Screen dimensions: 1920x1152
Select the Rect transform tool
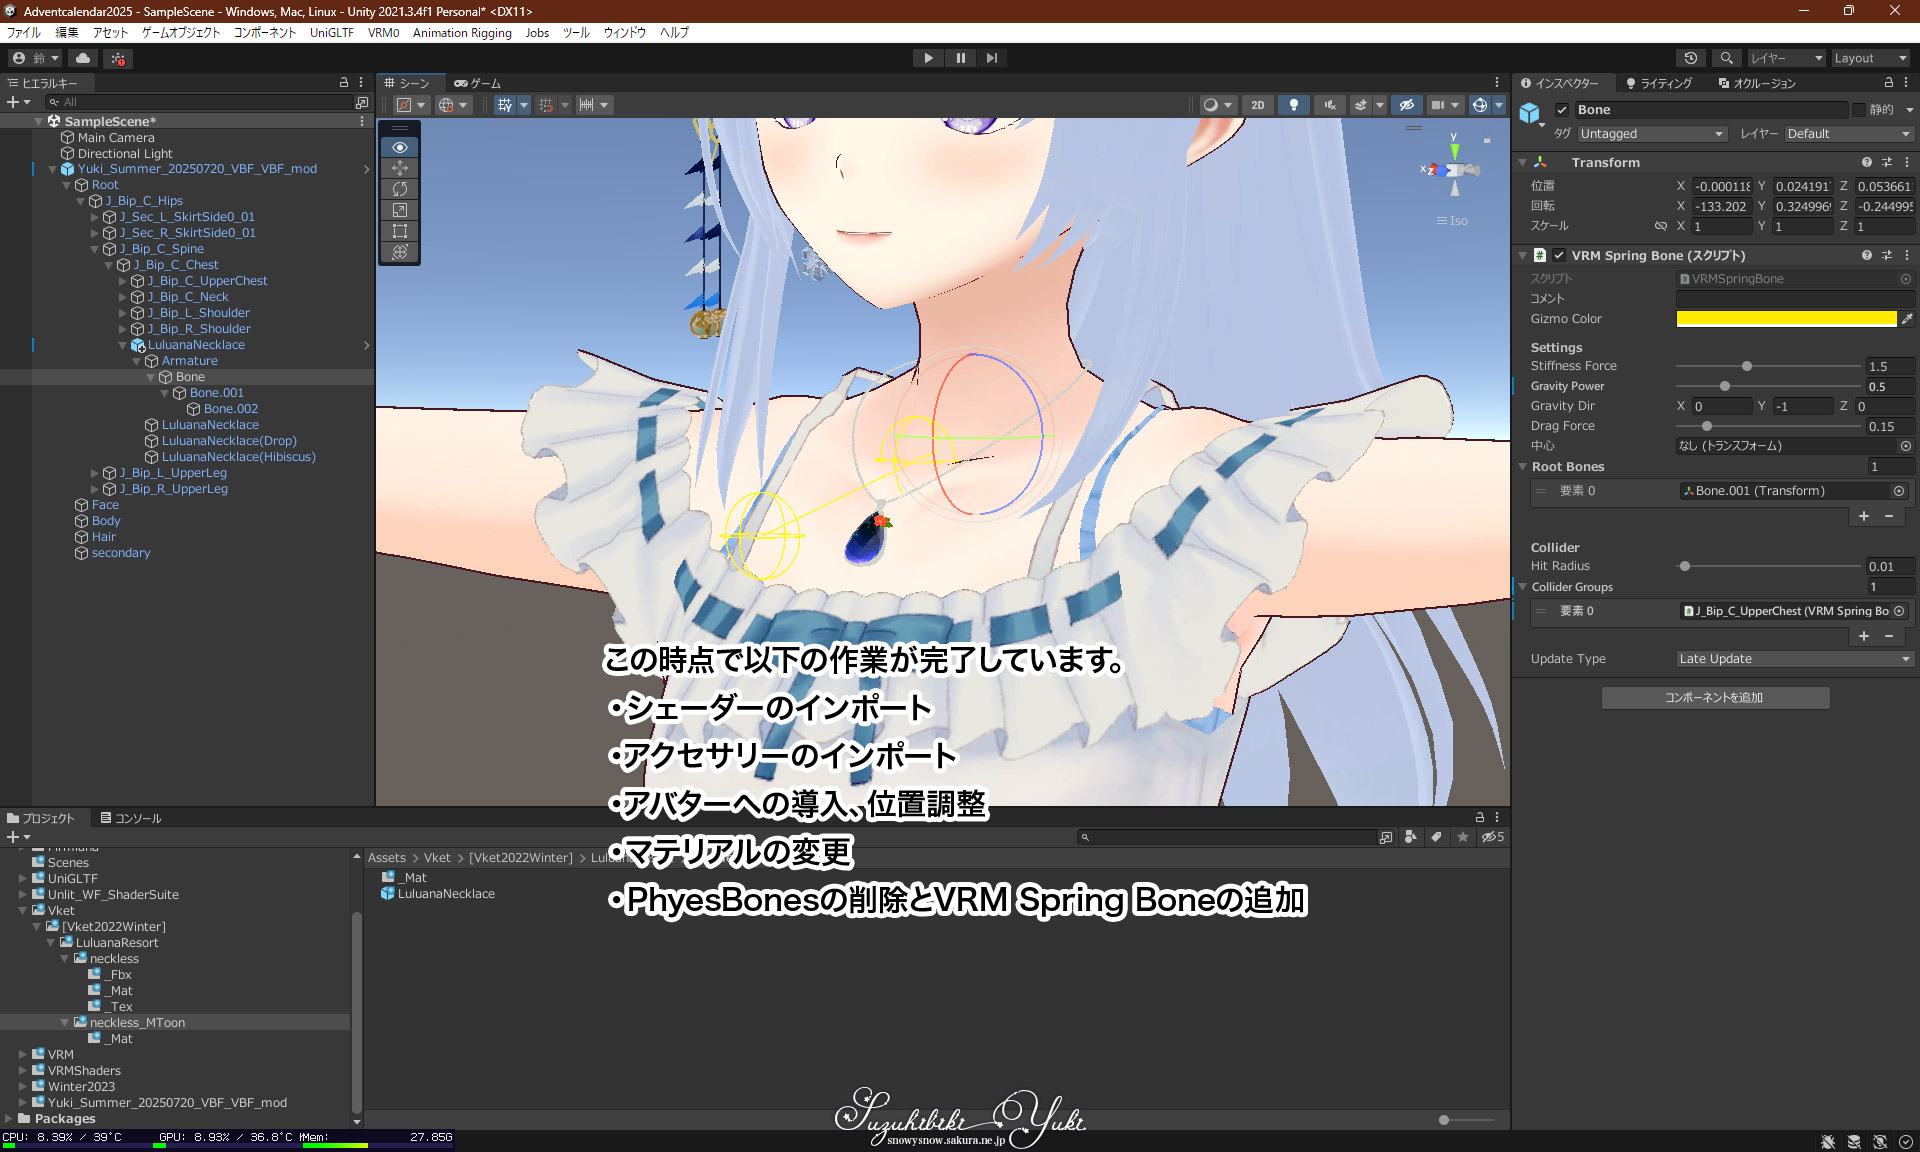click(x=400, y=231)
